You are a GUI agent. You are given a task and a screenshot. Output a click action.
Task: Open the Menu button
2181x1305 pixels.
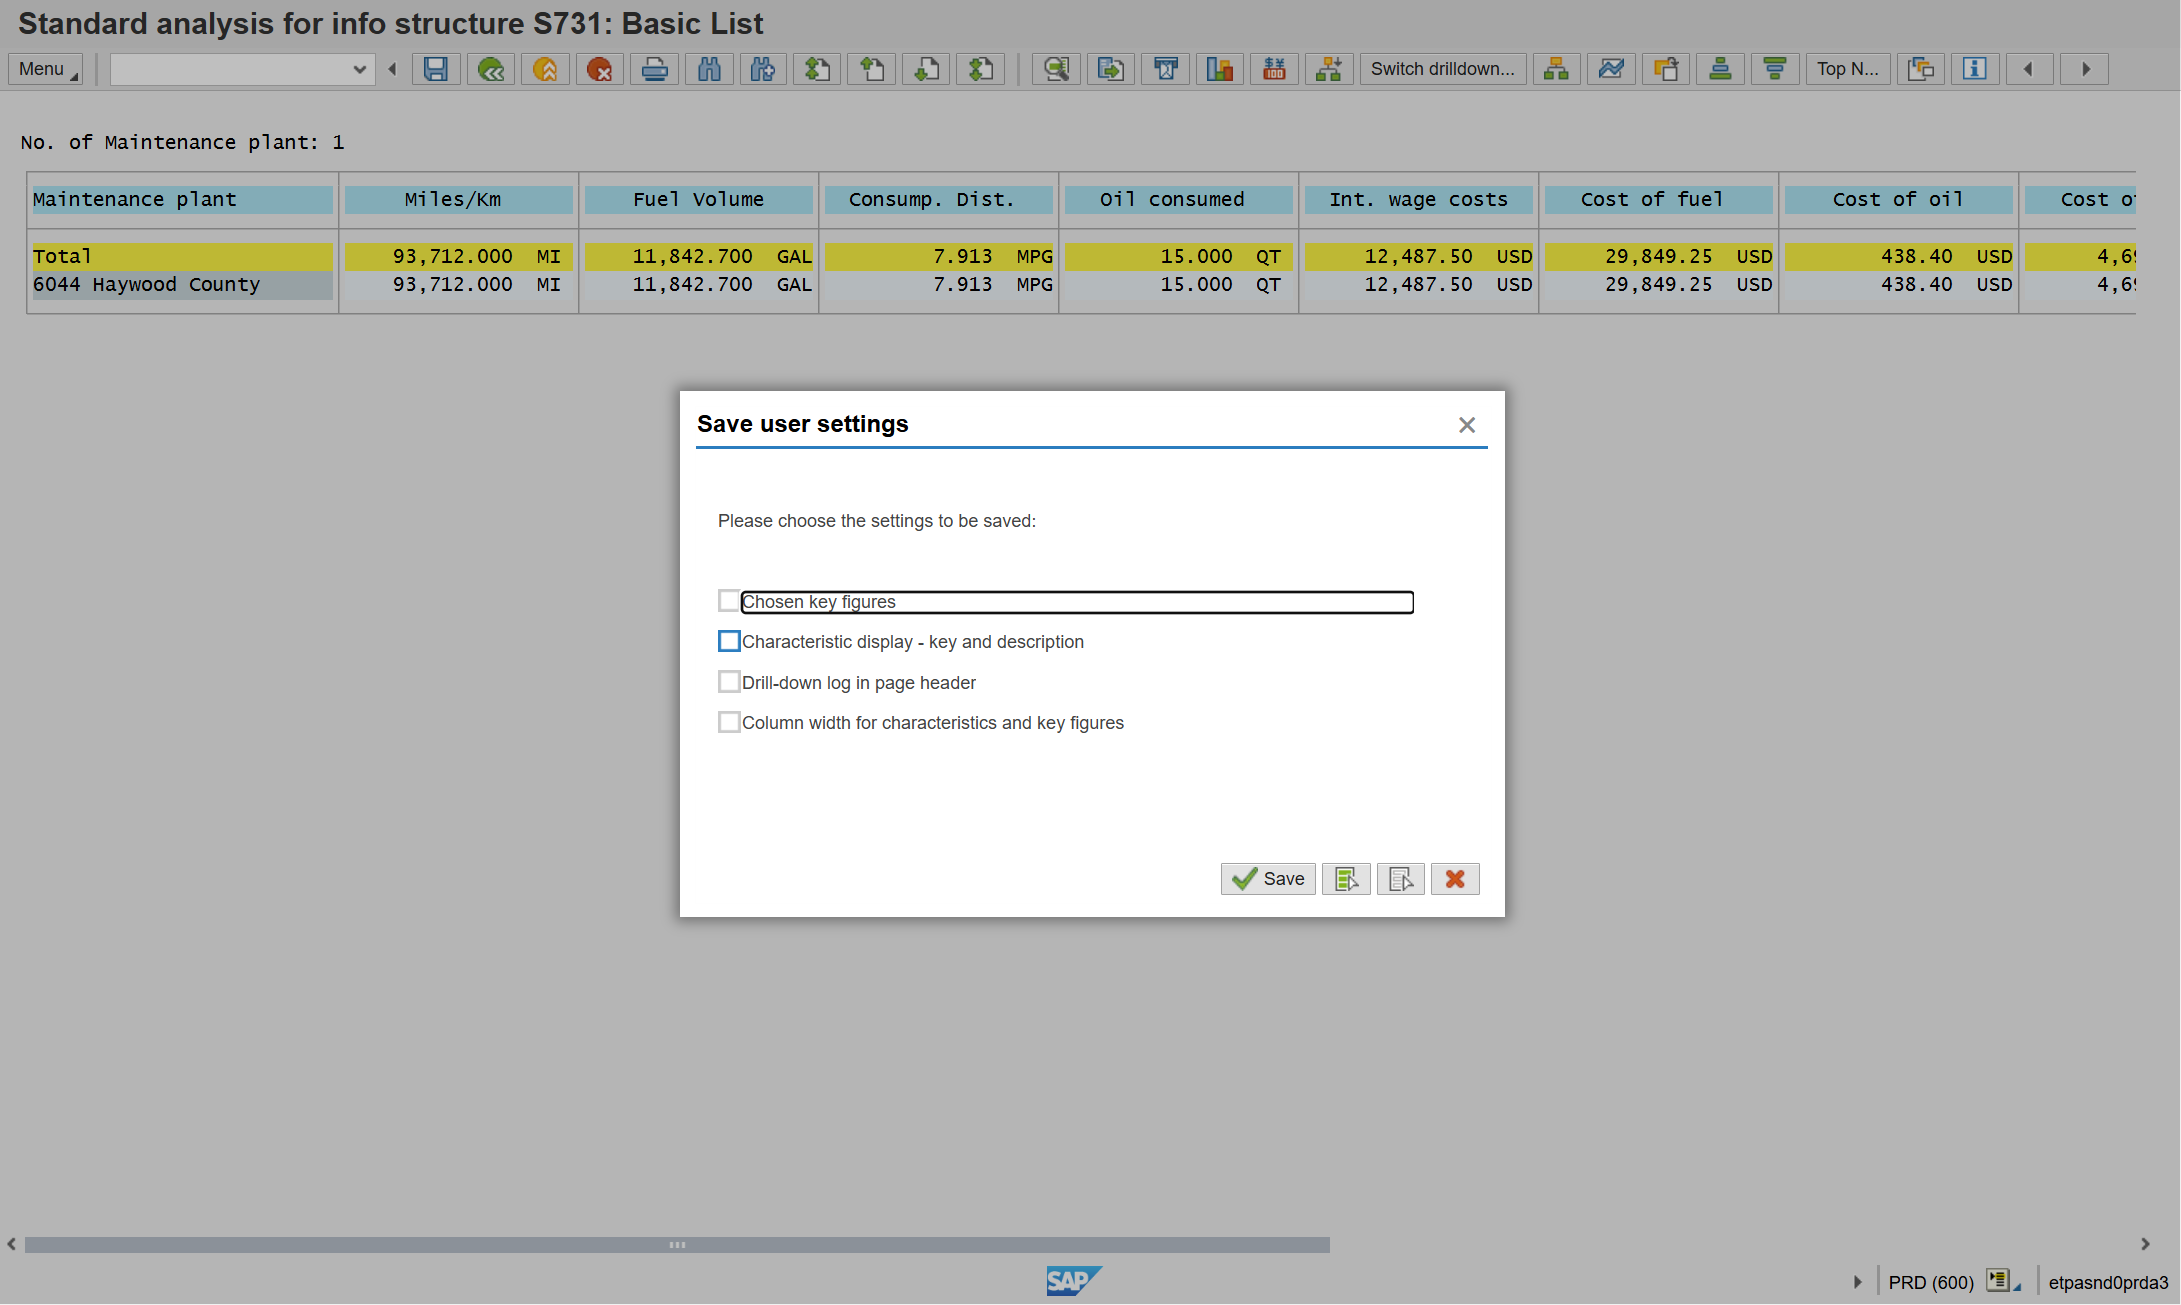[46, 69]
